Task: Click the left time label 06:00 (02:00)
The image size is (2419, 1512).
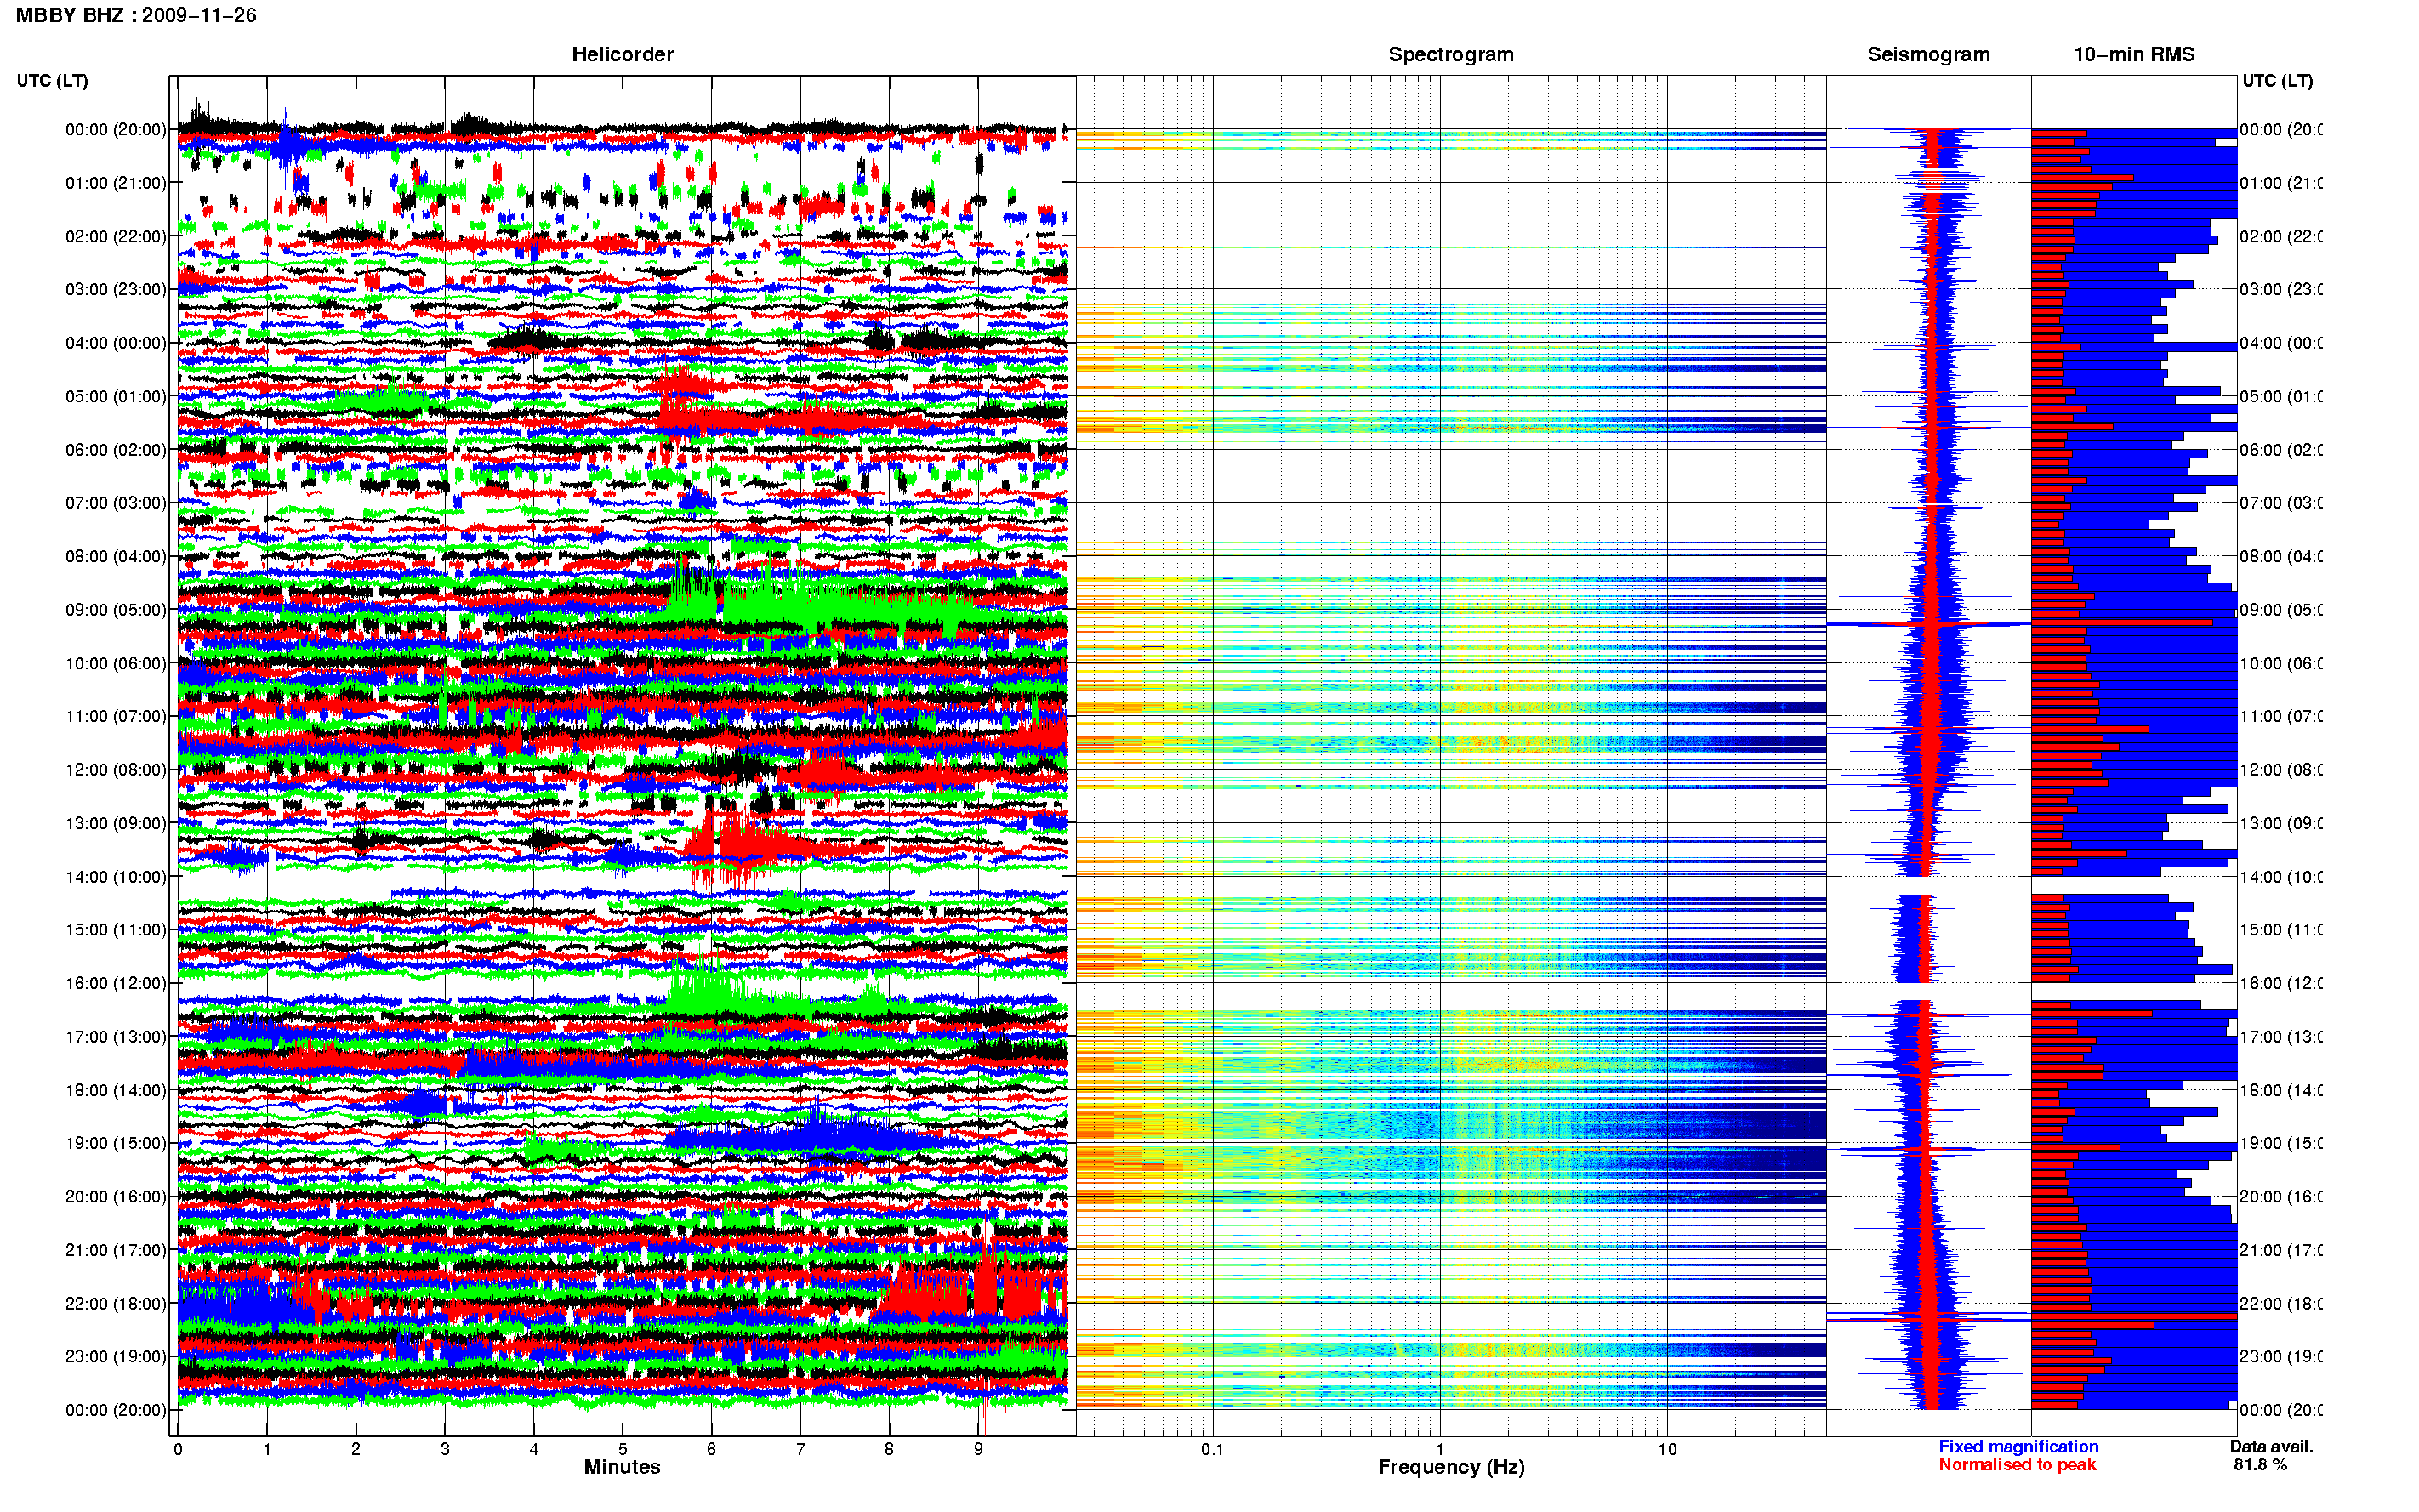Action: [x=116, y=450]
